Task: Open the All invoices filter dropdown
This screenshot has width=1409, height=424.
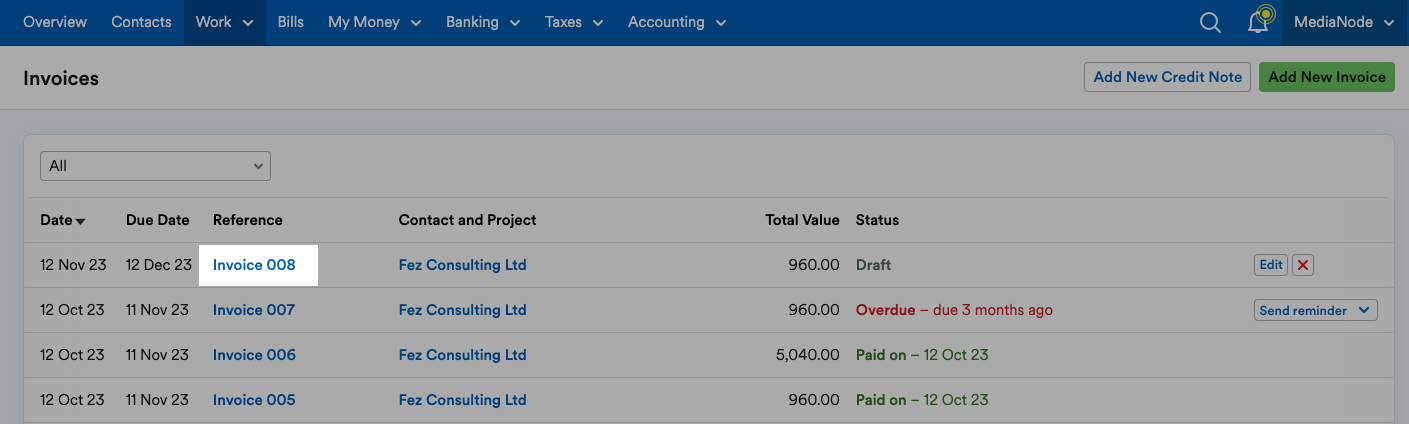Action: tap(155, 166)
